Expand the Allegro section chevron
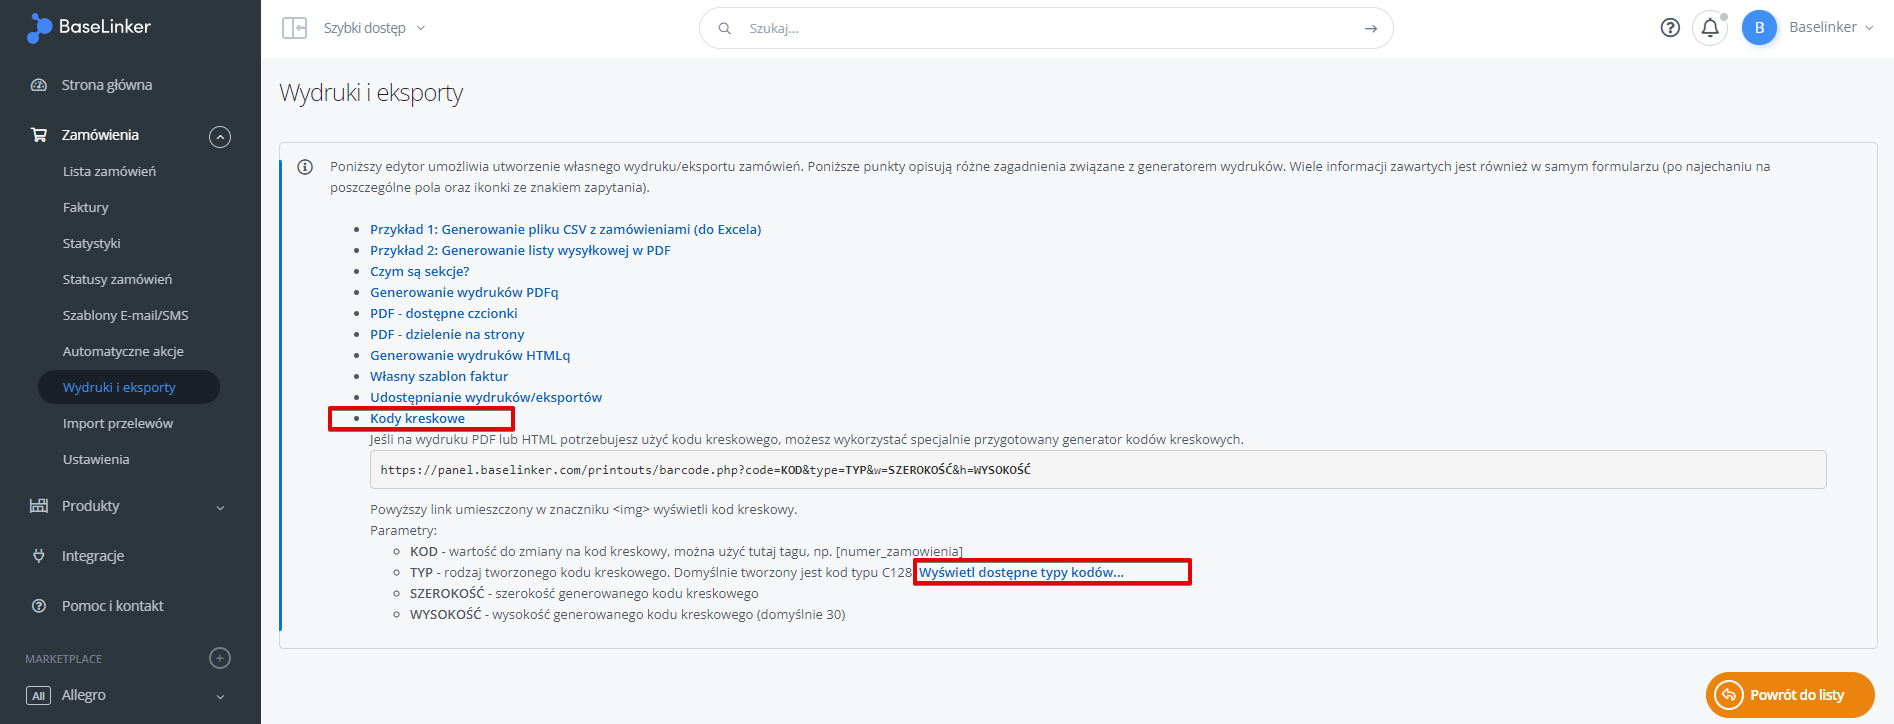Viewport: 1894px width, 724px height. 220,697
